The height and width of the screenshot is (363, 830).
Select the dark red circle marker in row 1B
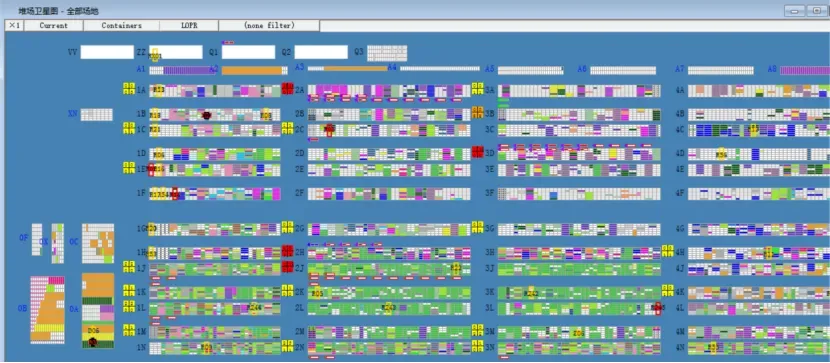(x=207, y=115)
